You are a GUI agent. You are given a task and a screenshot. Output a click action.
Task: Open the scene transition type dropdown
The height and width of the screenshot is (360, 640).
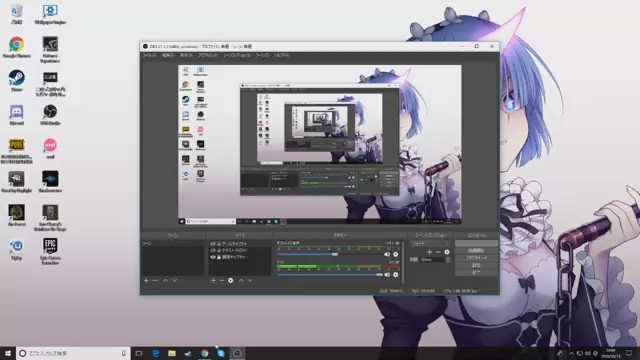[x=431, y=244]
